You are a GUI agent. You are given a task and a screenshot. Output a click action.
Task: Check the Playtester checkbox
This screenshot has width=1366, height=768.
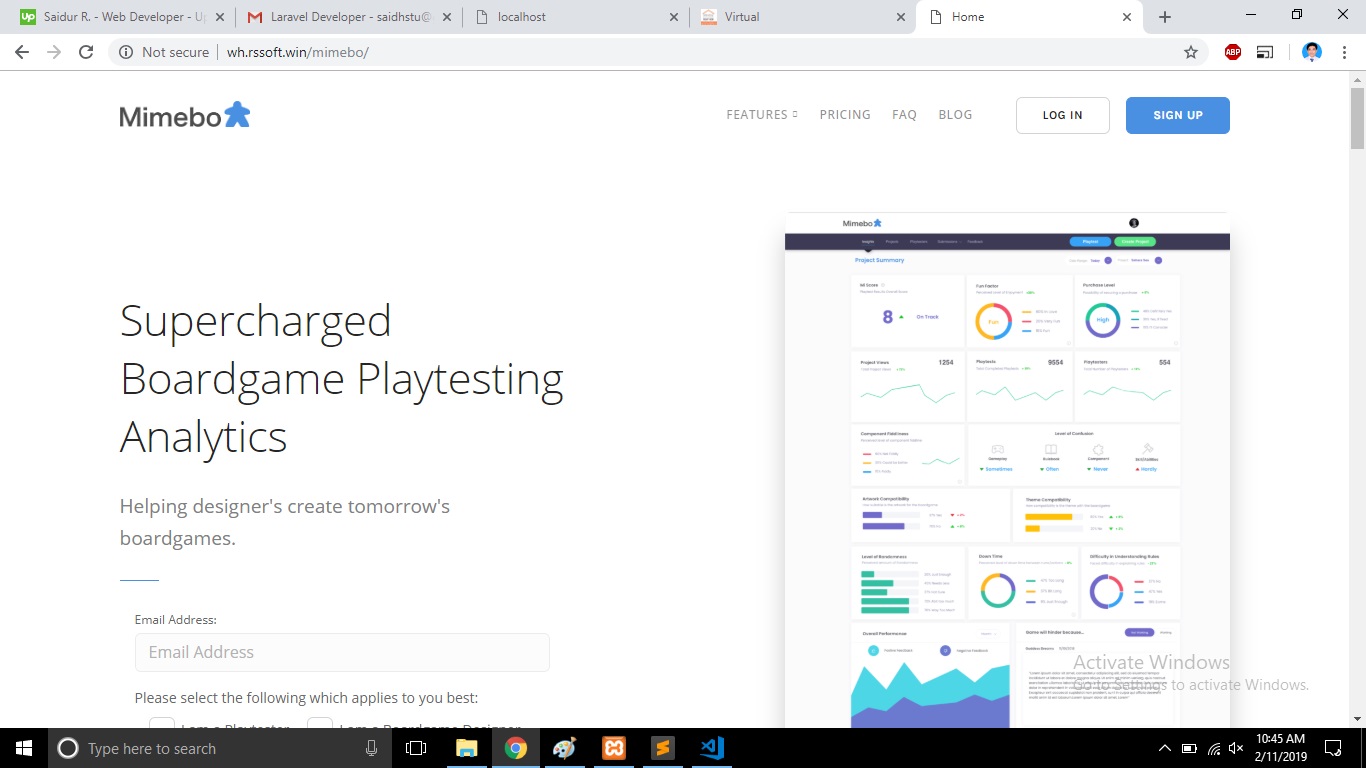point(162,724)
